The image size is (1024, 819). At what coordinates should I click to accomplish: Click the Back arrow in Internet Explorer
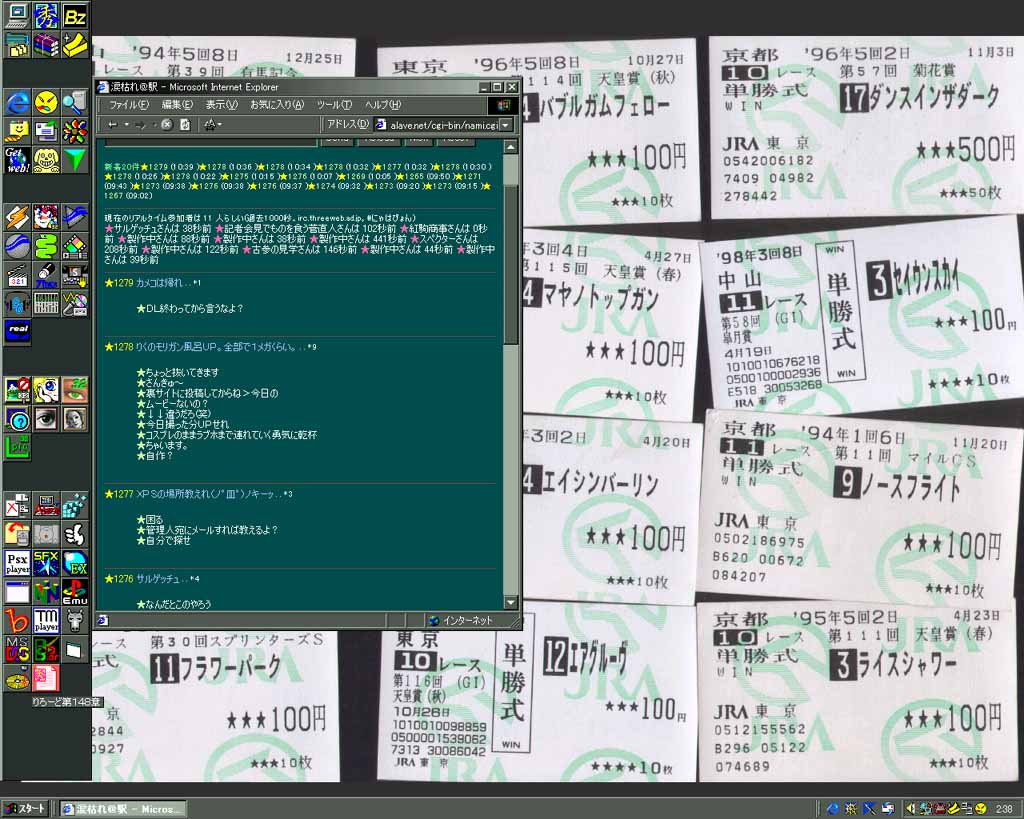tap(113, 125)
